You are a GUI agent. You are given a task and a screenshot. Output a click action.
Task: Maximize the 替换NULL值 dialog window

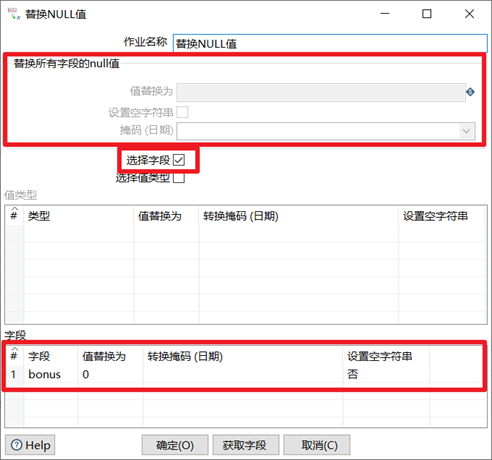tap(427, 14)
